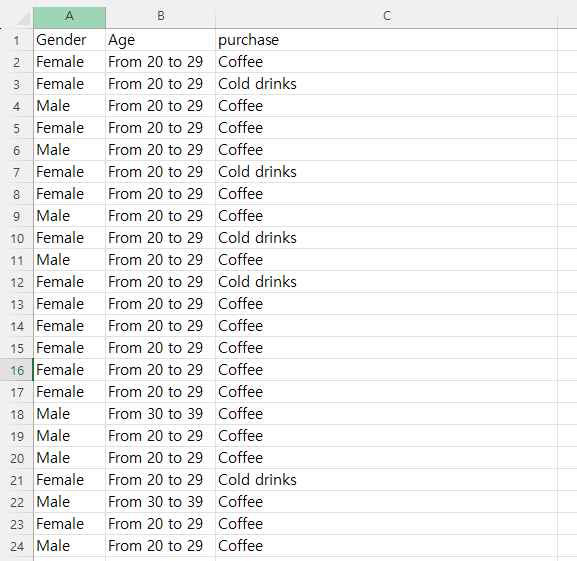This screenshot has width=577, height=561.
Task: Click 'Coffee' in row 20
Action: point(240,458)
